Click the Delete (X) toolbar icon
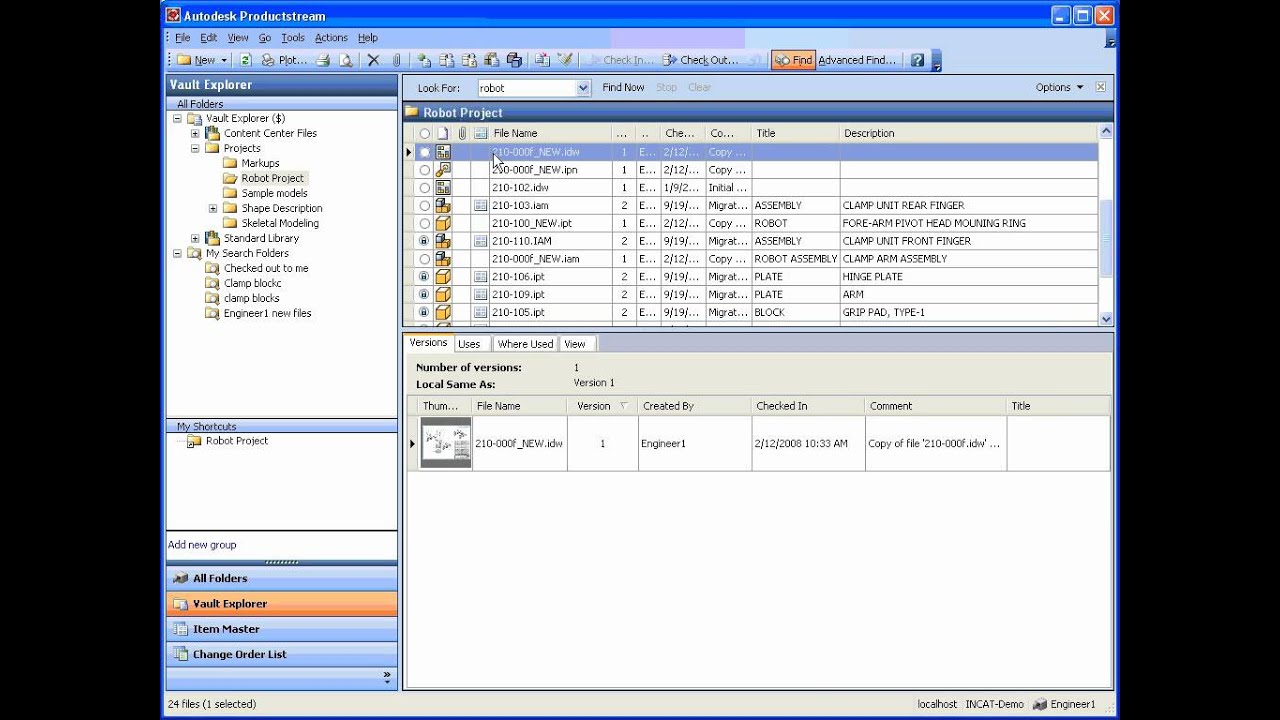1280x720 pixels. click(x=374, y=60)
